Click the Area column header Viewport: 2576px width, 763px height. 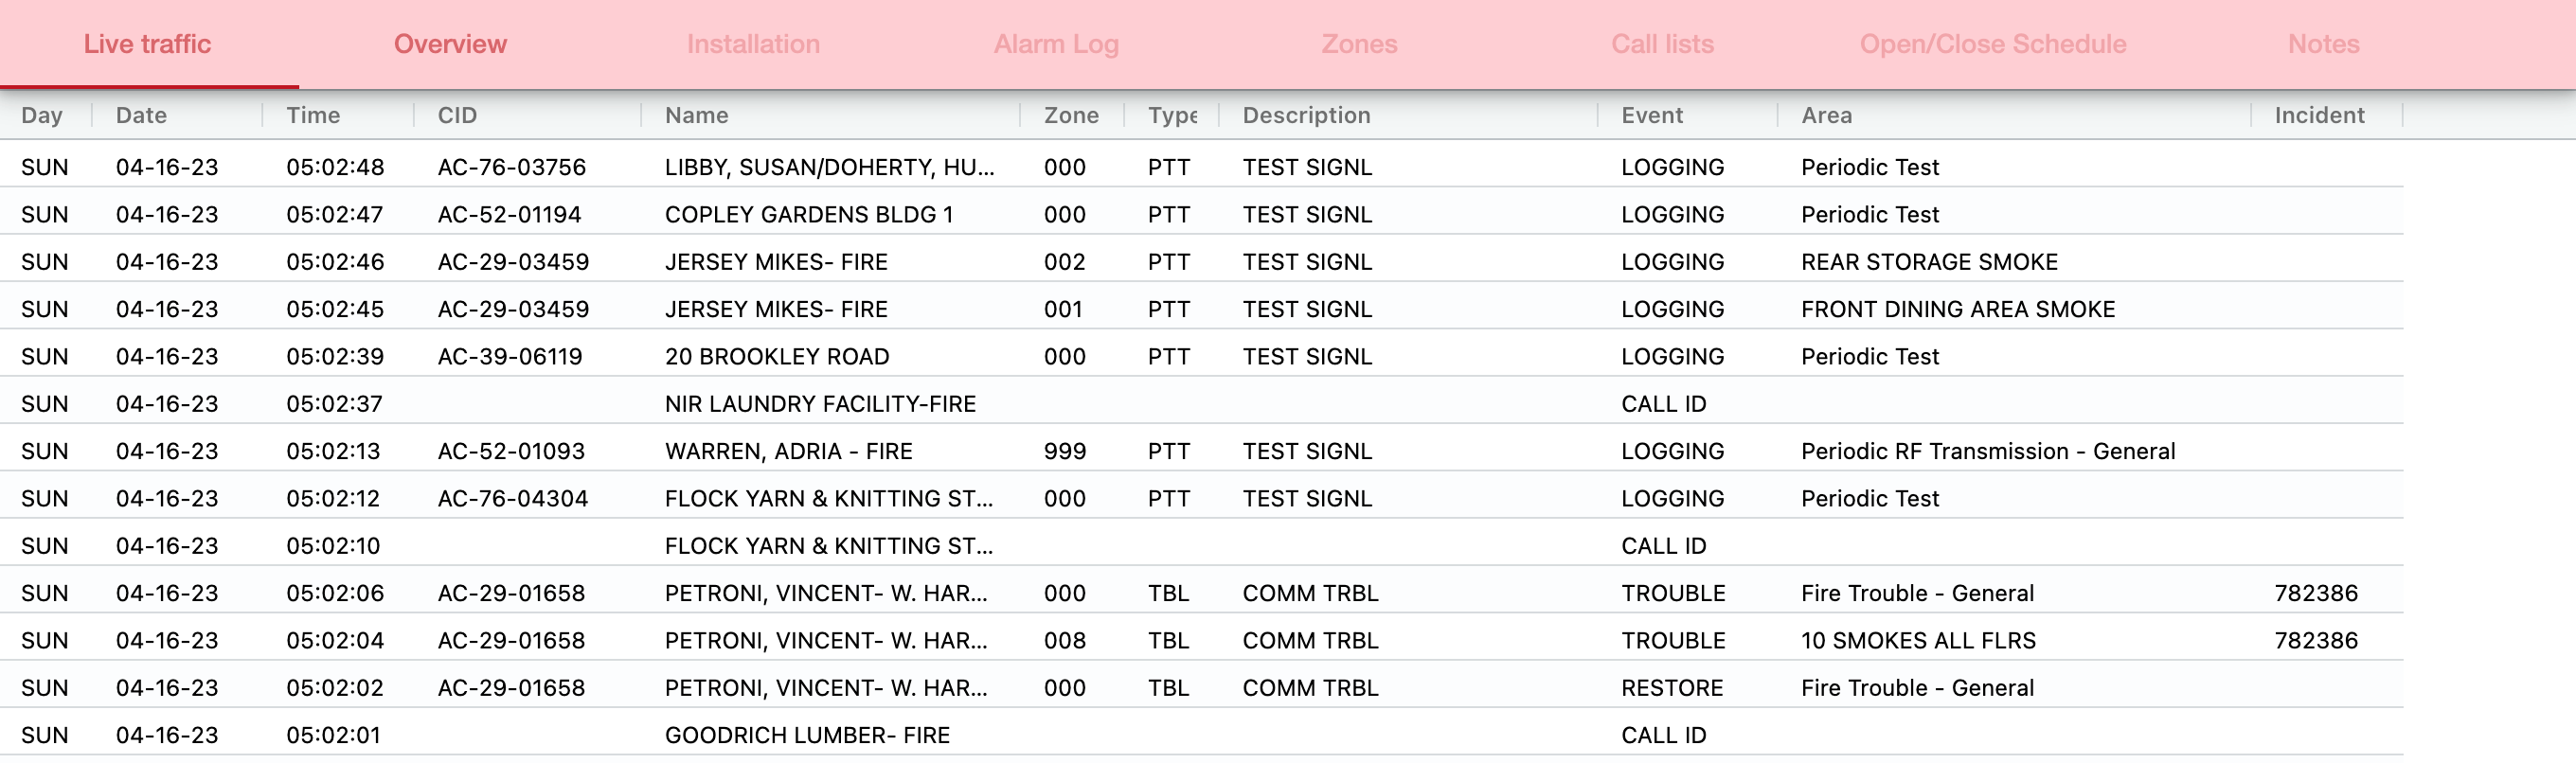point(1826,115)
